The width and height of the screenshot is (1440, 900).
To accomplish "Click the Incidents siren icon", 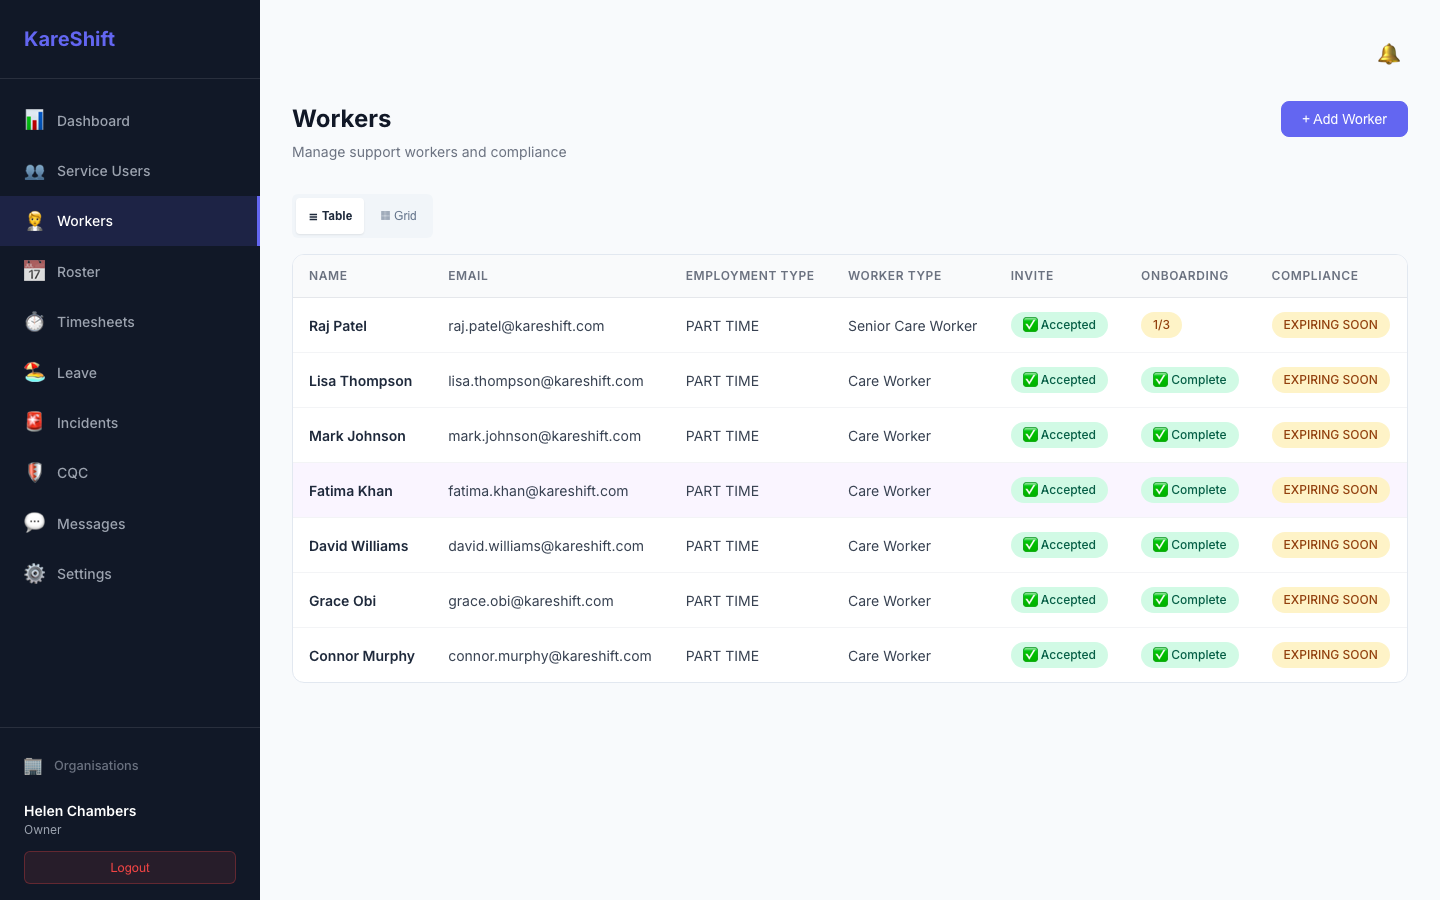I will (x=34, y=422).
